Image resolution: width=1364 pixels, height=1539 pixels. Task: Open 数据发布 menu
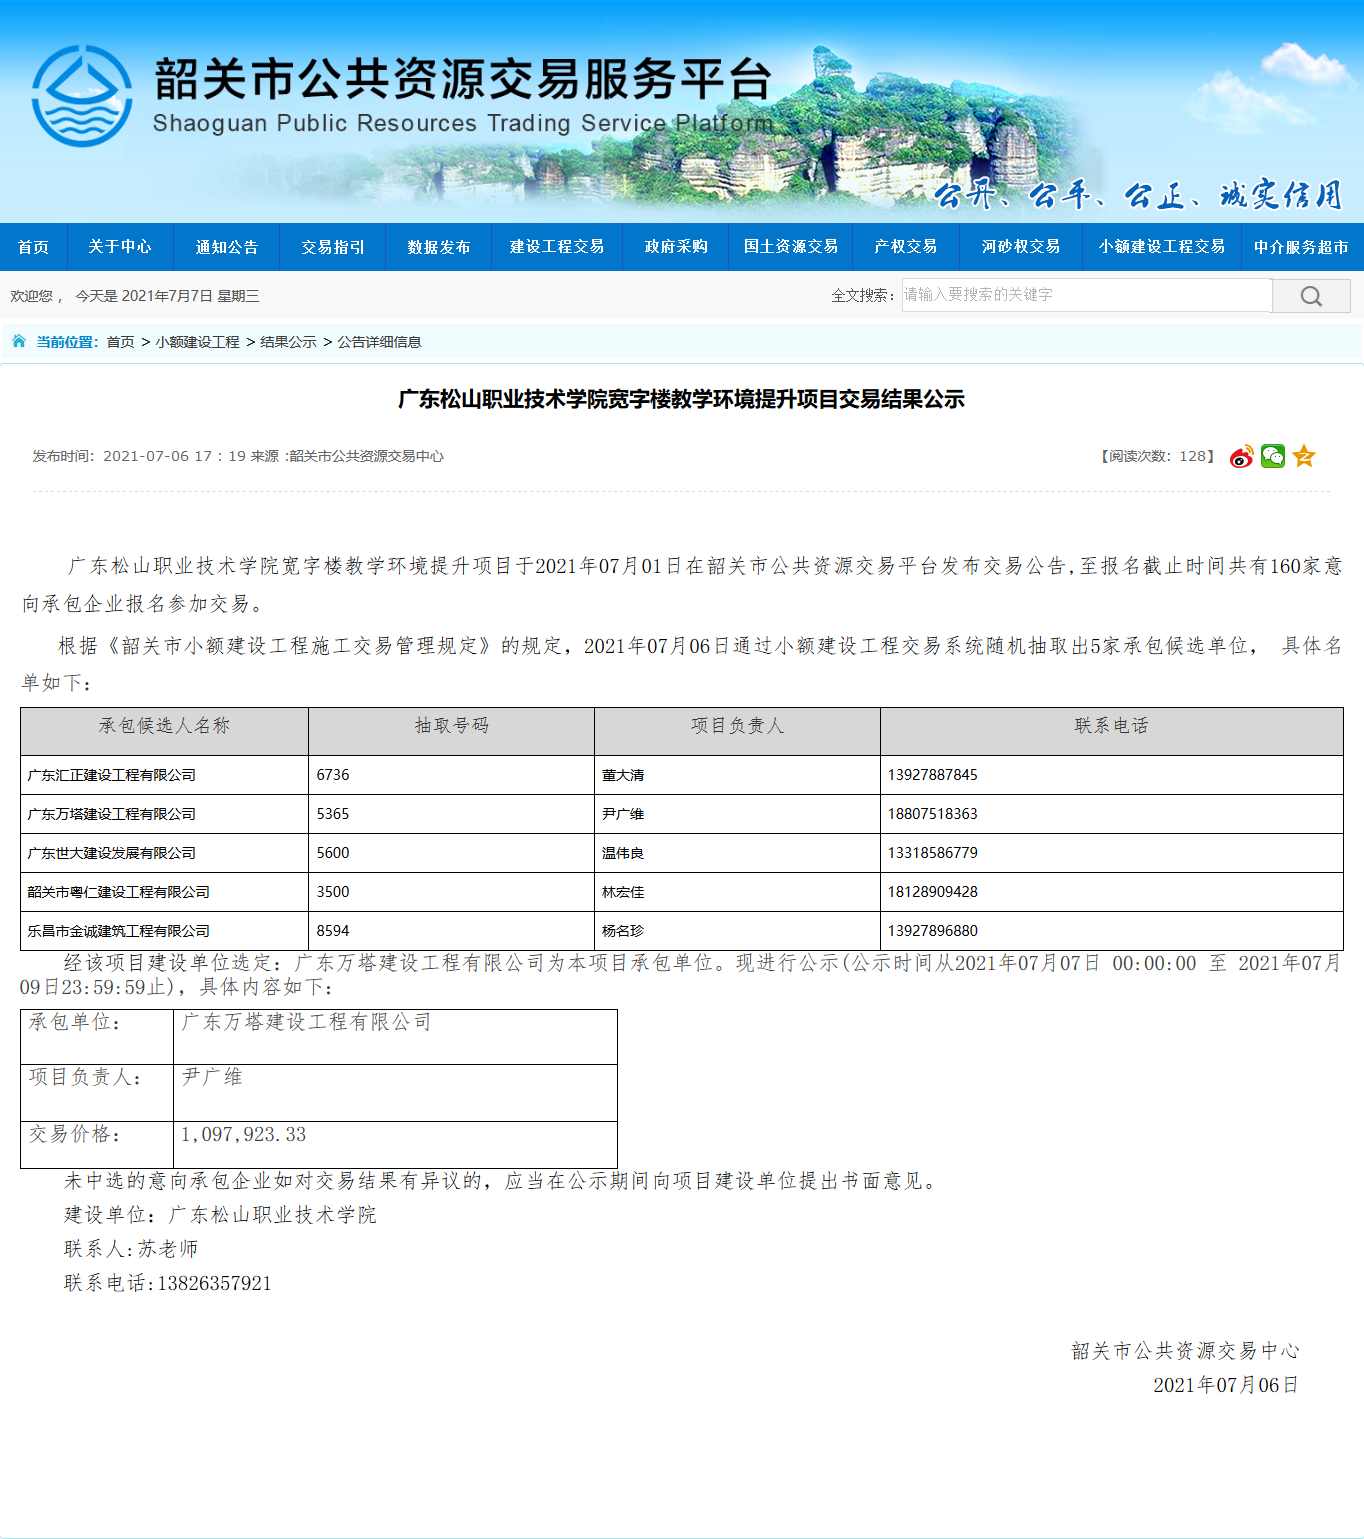439,247
